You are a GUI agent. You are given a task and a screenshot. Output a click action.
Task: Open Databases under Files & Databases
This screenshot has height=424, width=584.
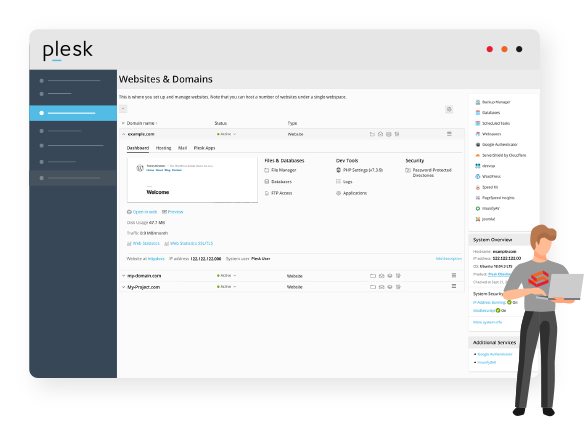click(x=278, y=181)
